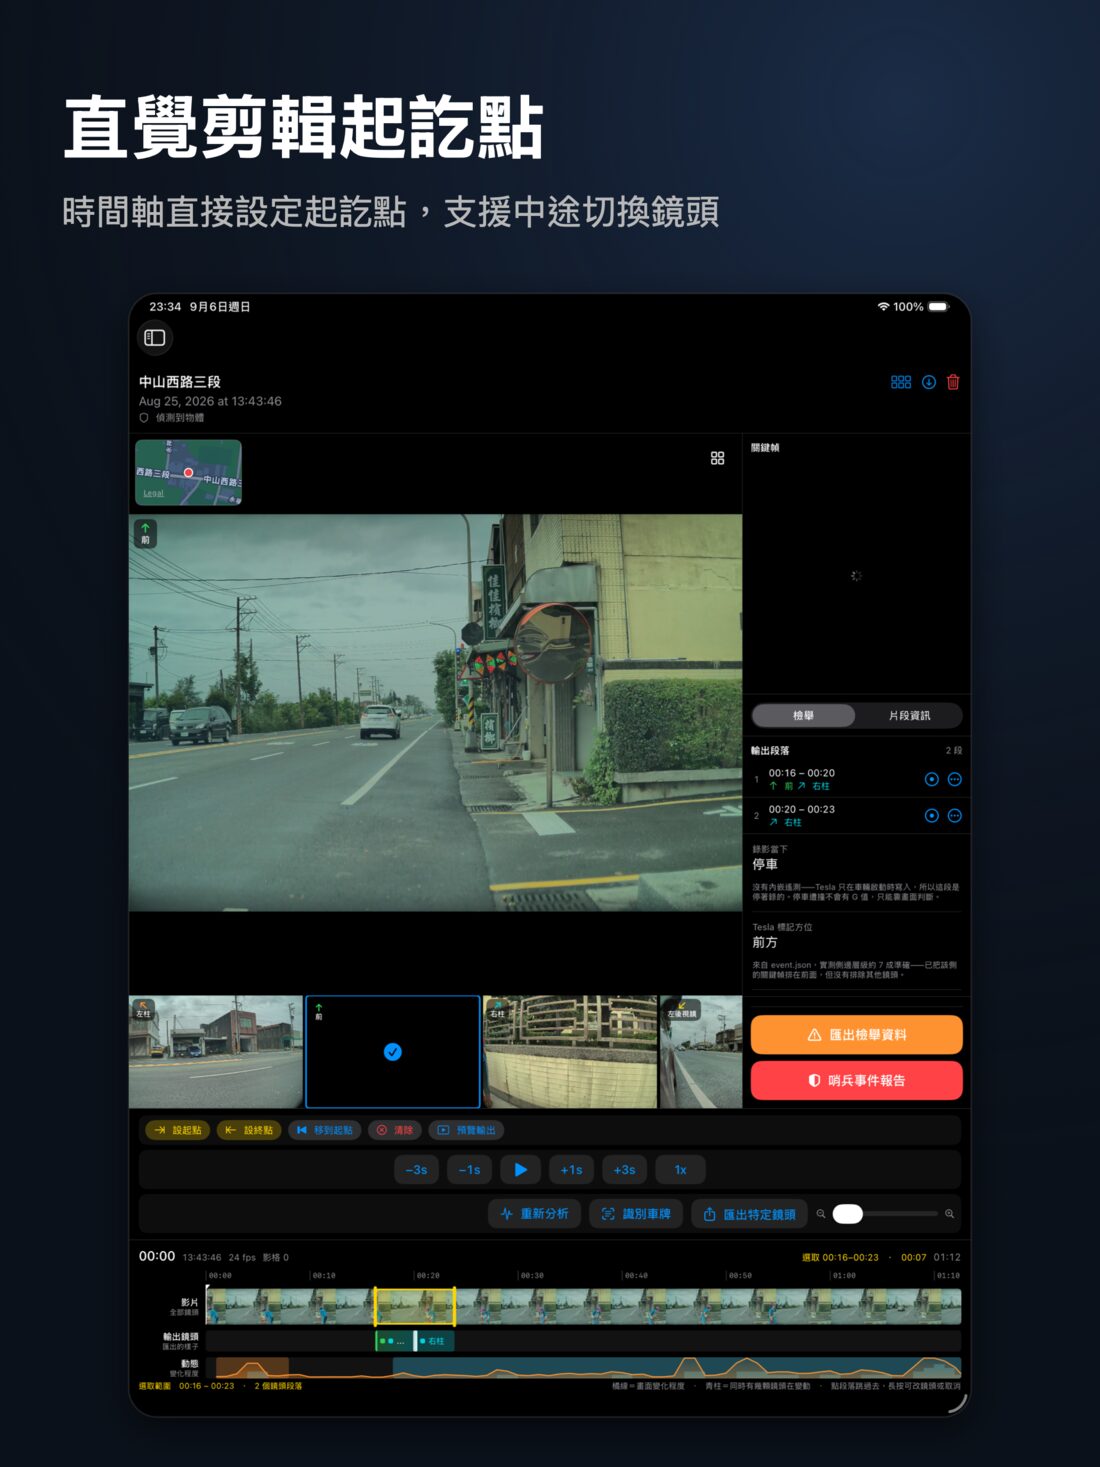Select the 左柱 camera thumbnail

tap(216, 1052)
